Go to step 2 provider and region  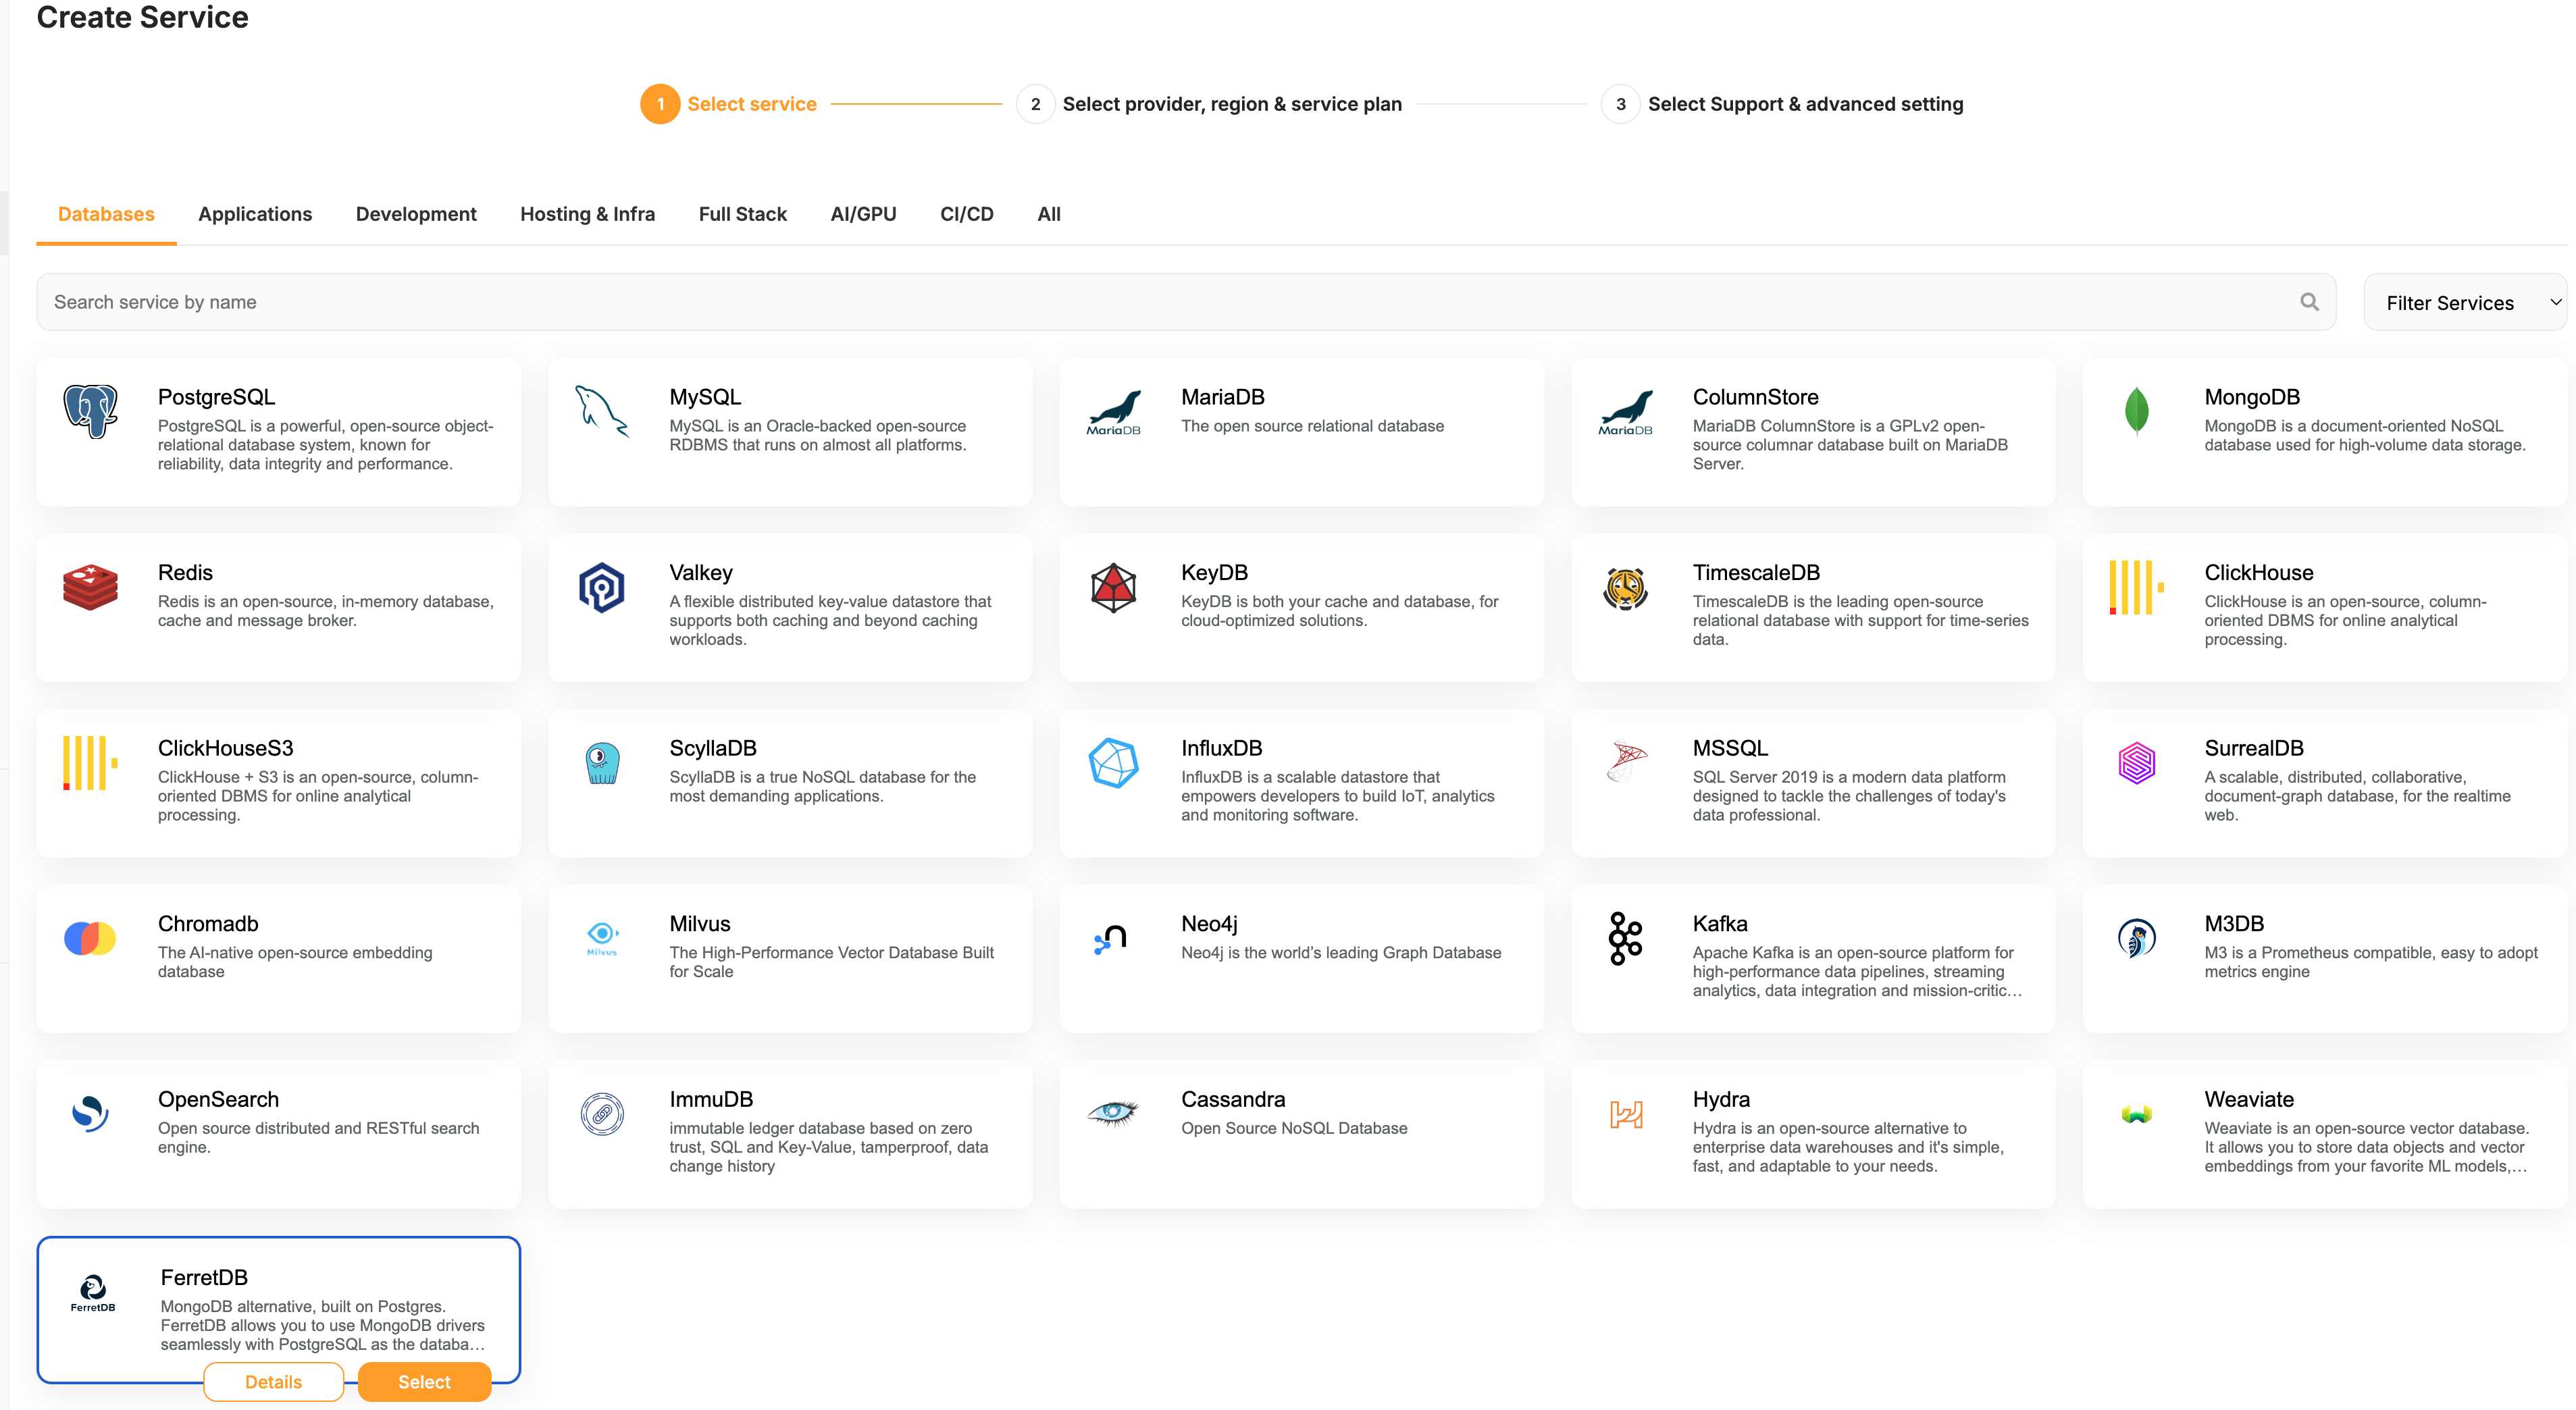1231,104
